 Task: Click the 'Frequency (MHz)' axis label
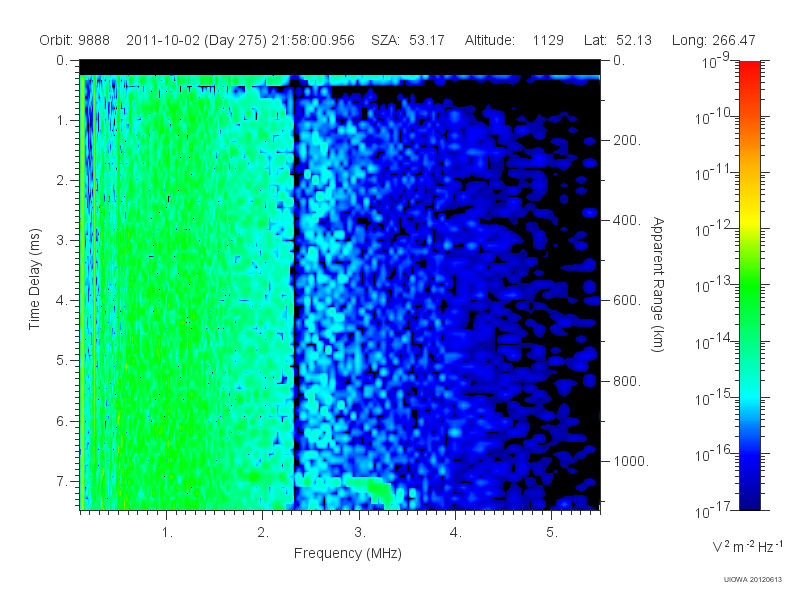(347, 554)
